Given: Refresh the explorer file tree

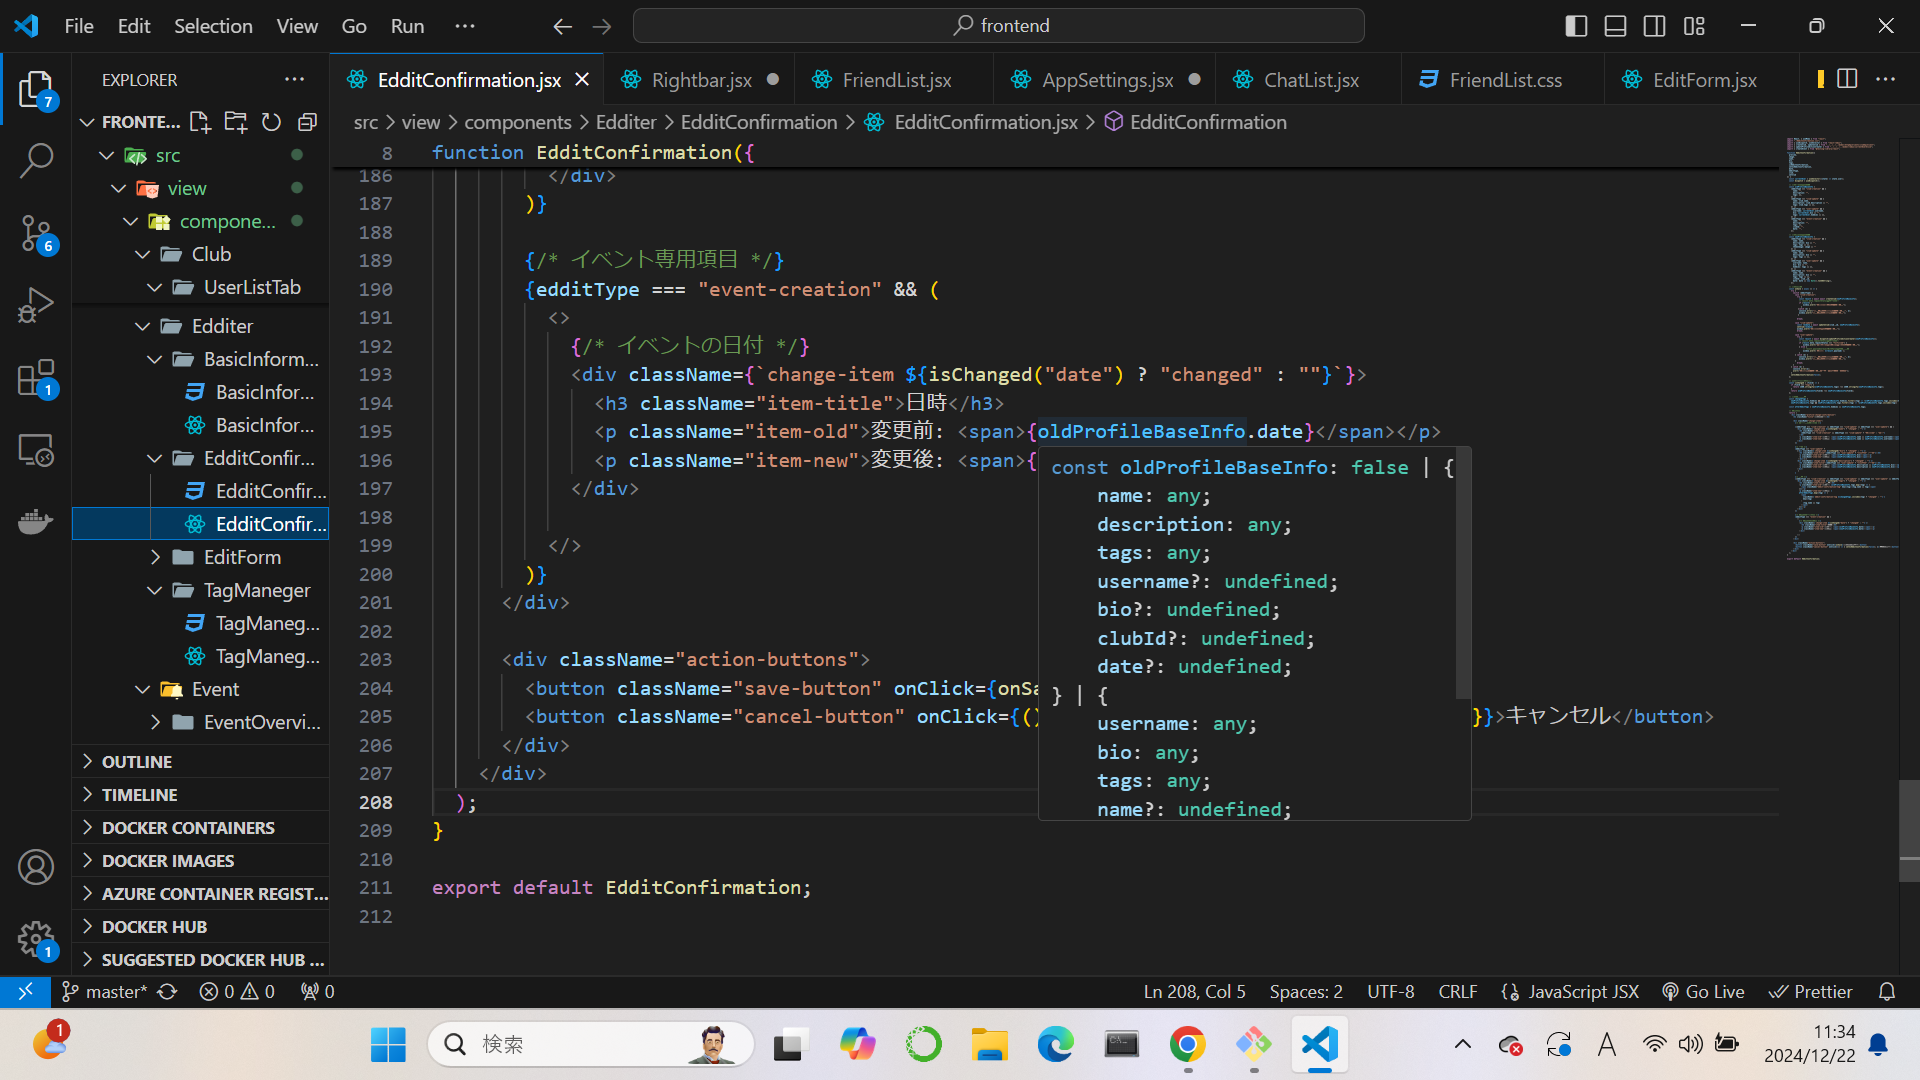Looking at the screenshot, I should tap(271, 122).
